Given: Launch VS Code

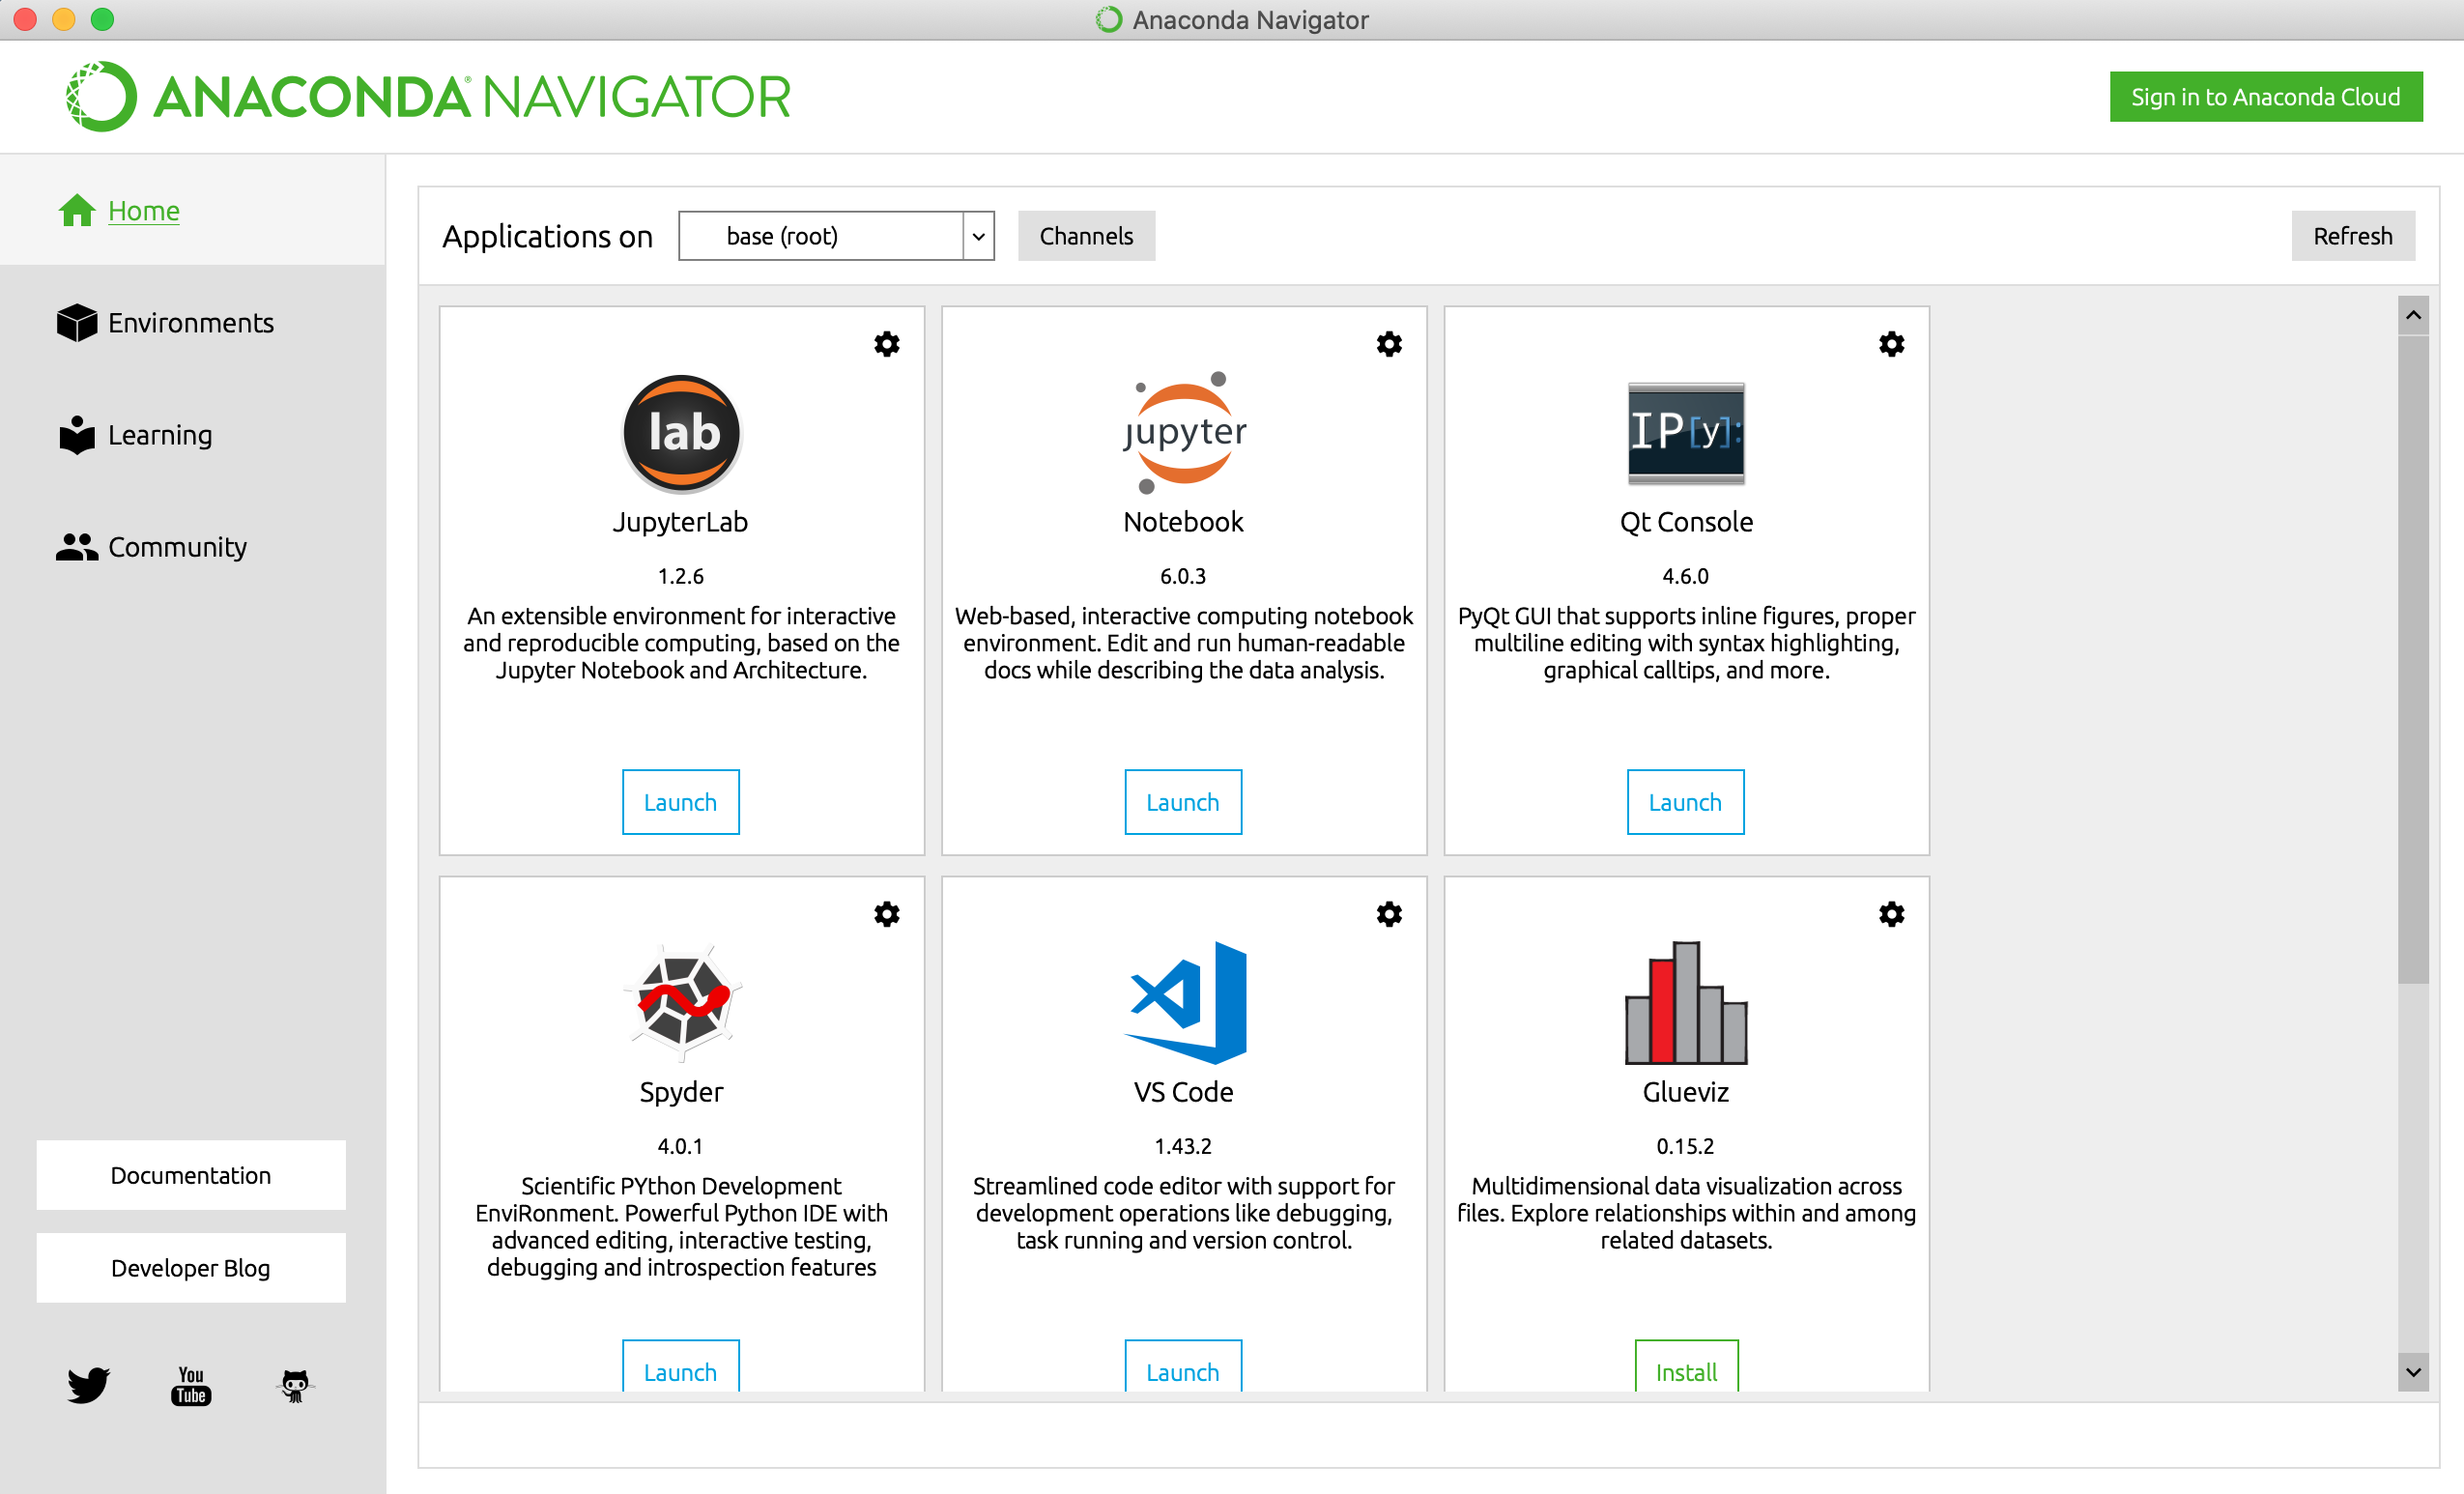Looking at the screenshot, I should (x=1183, y=1368).
